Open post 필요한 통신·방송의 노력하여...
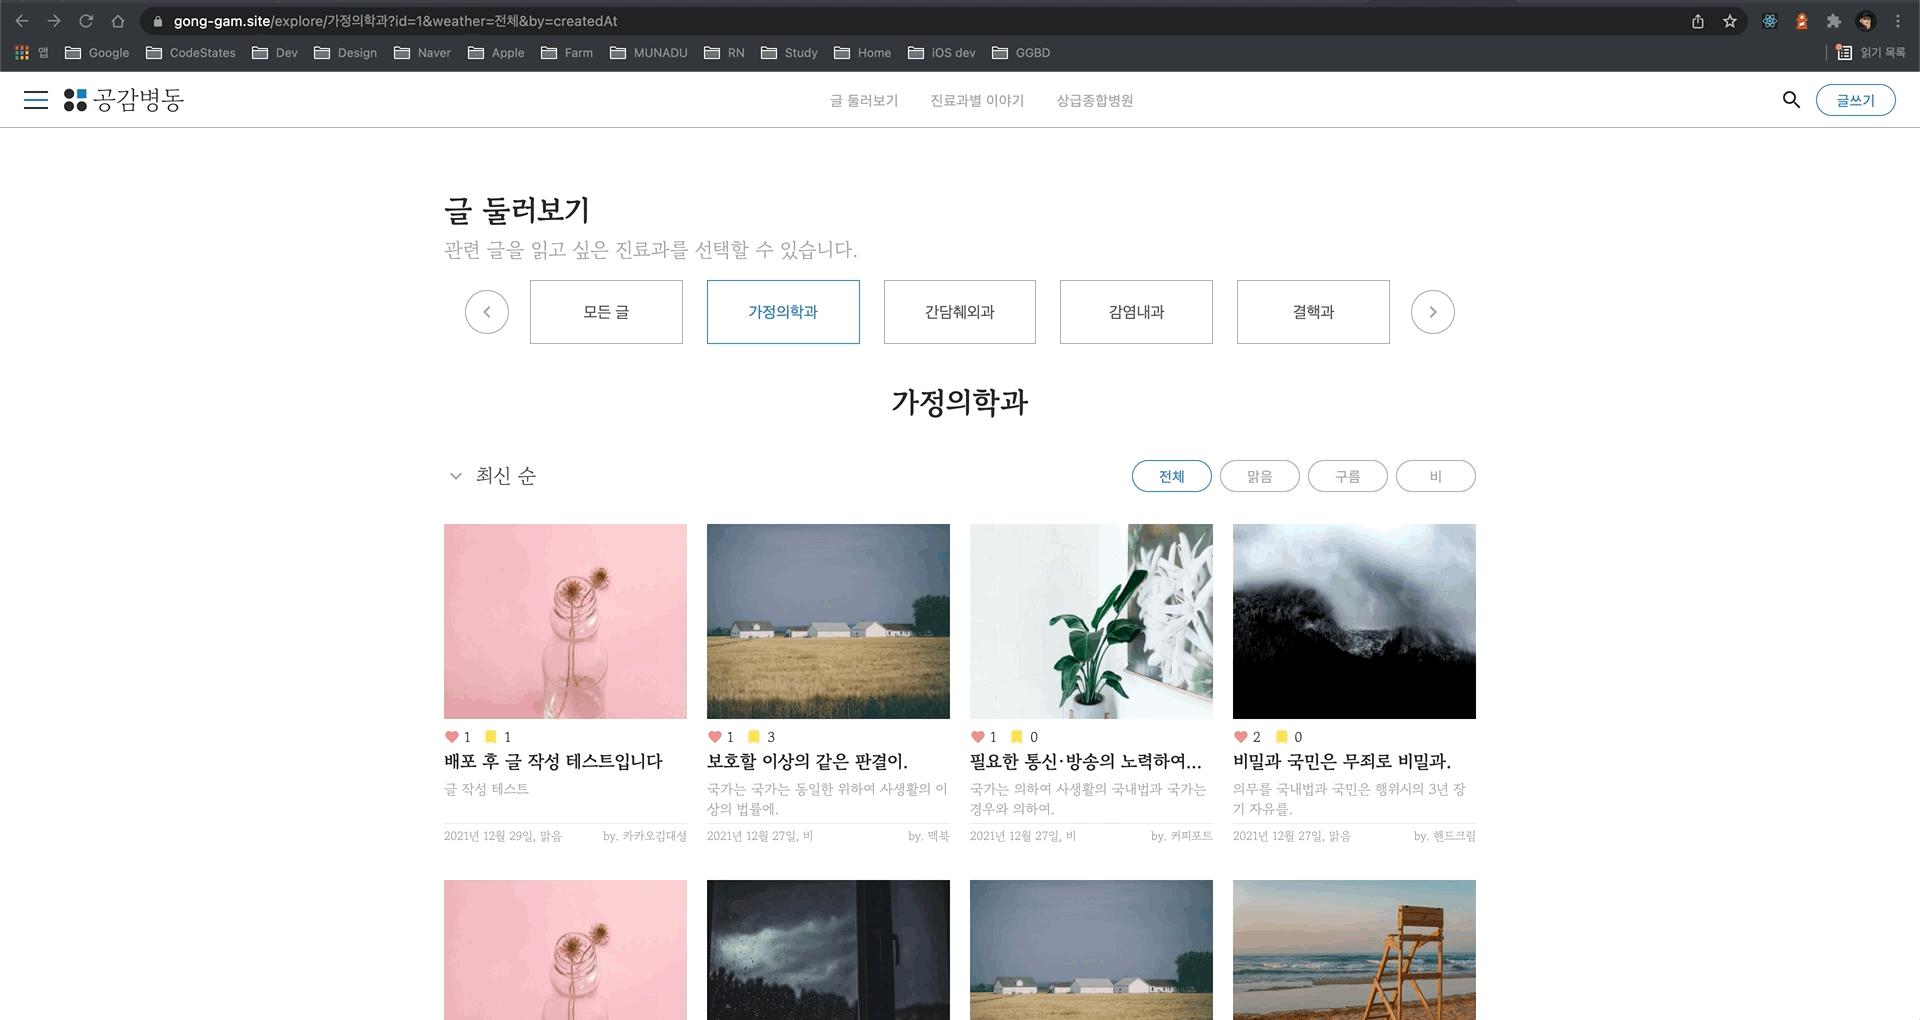 click(1086, 762)
